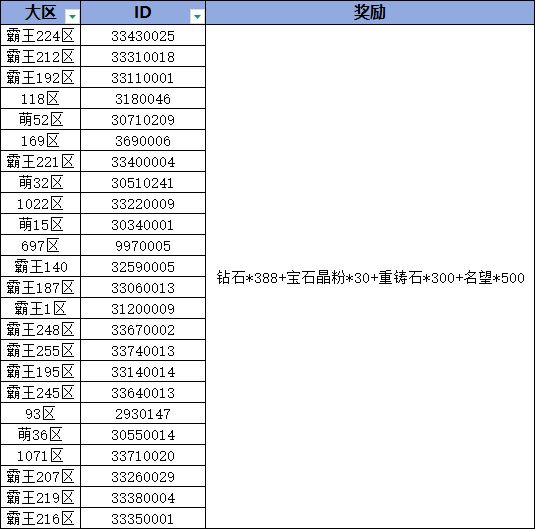Select cell 93区
This screenshot has width=535, height=529.
(41, 413)
